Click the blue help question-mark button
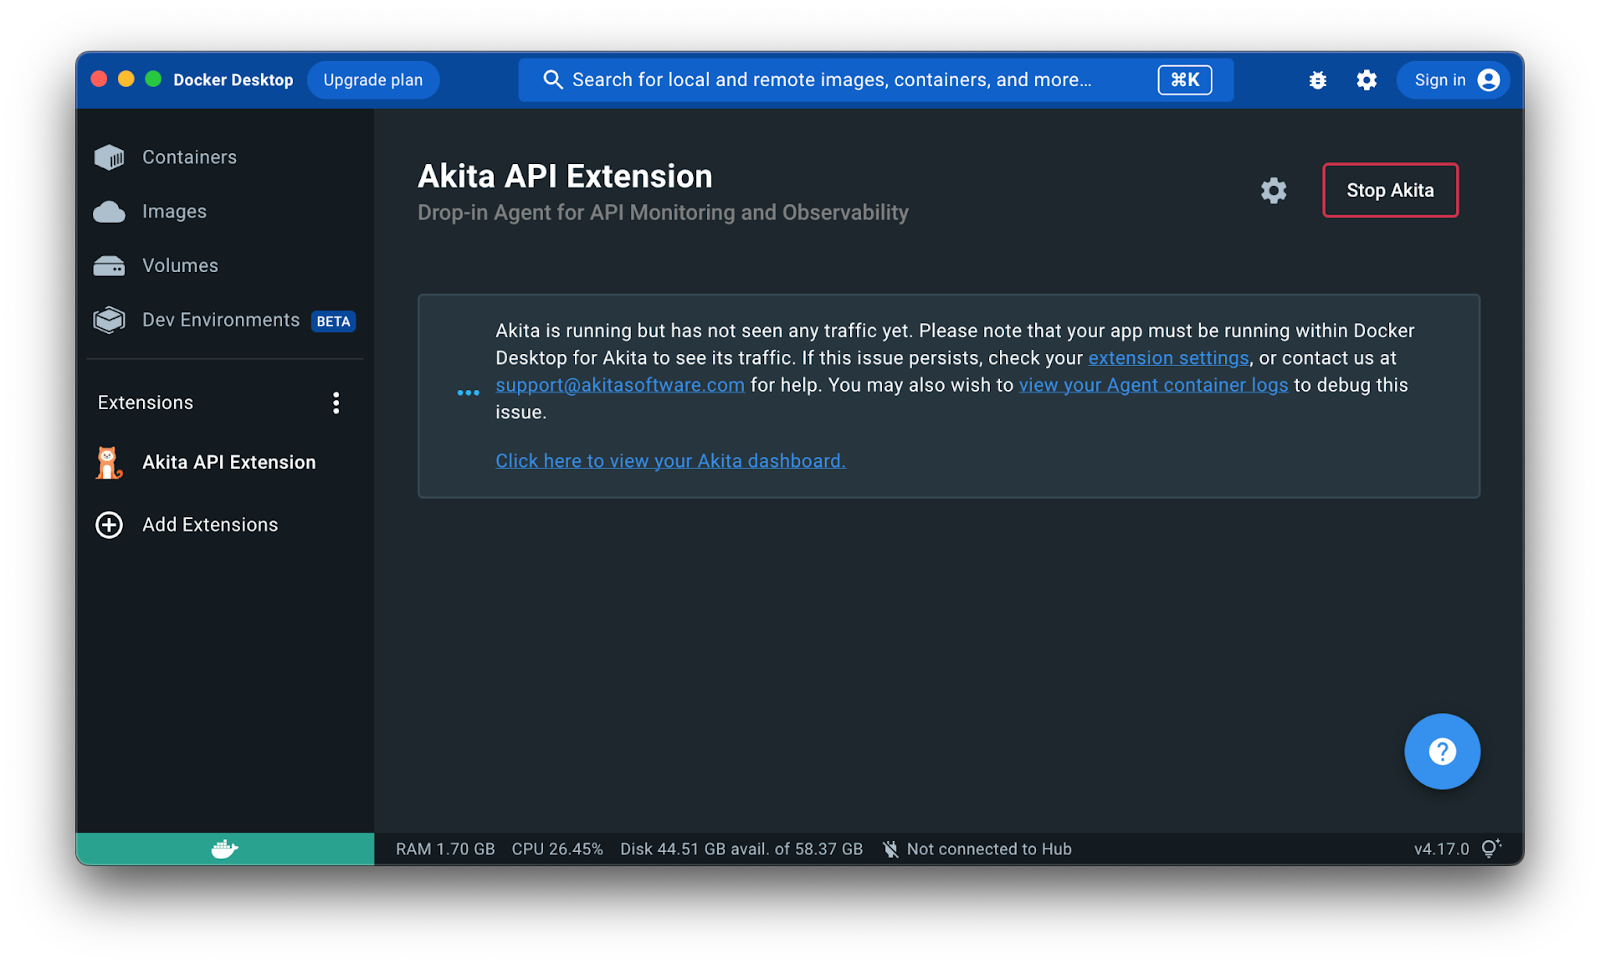 click(x=1442, y=751)
